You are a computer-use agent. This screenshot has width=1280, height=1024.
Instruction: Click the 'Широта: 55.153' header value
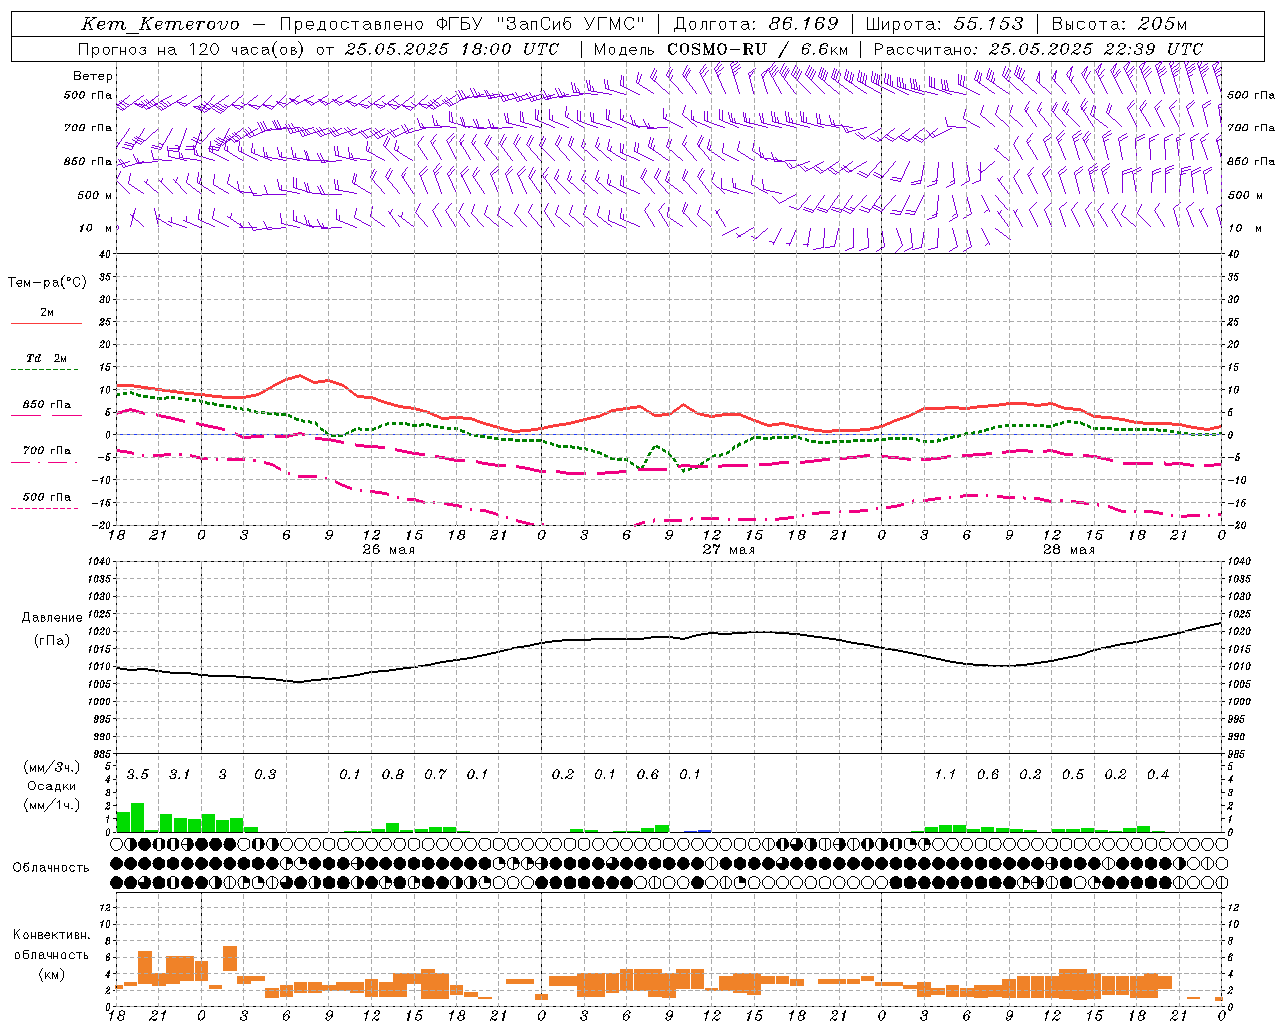pos(945,24)
